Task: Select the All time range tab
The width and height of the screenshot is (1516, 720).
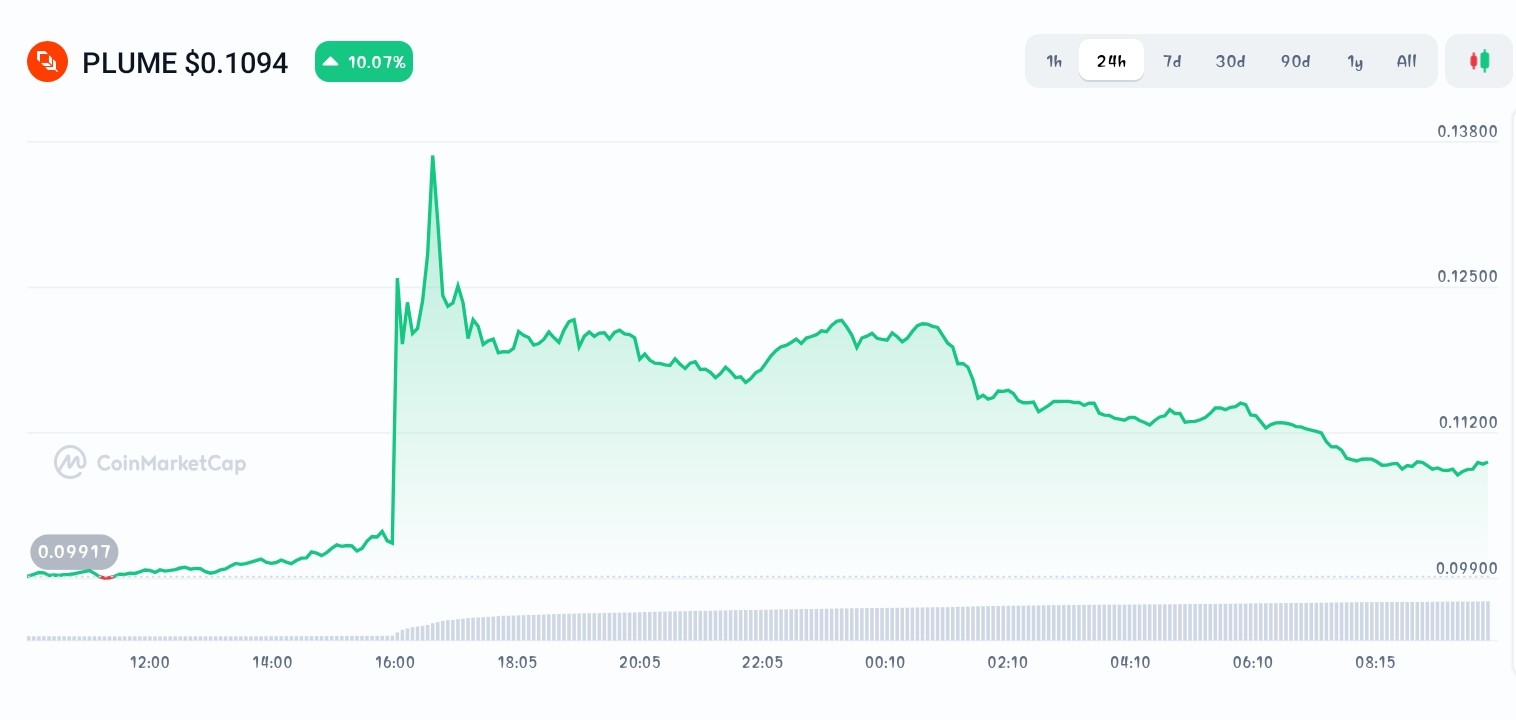Action: (1407, 61)
